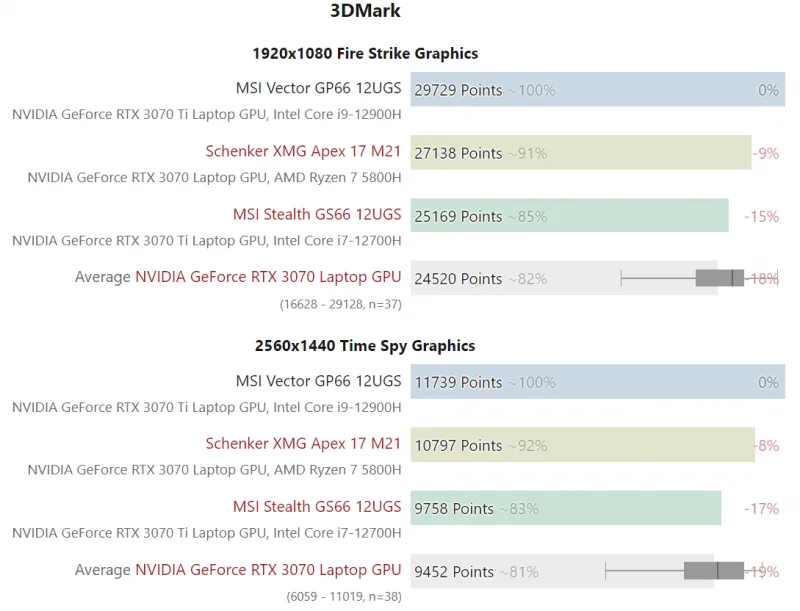Screen dimensions: 800x611
Task: Open Schenker XMG Apex 17 M21 link under Time Spy
Action: coord(303,444)
